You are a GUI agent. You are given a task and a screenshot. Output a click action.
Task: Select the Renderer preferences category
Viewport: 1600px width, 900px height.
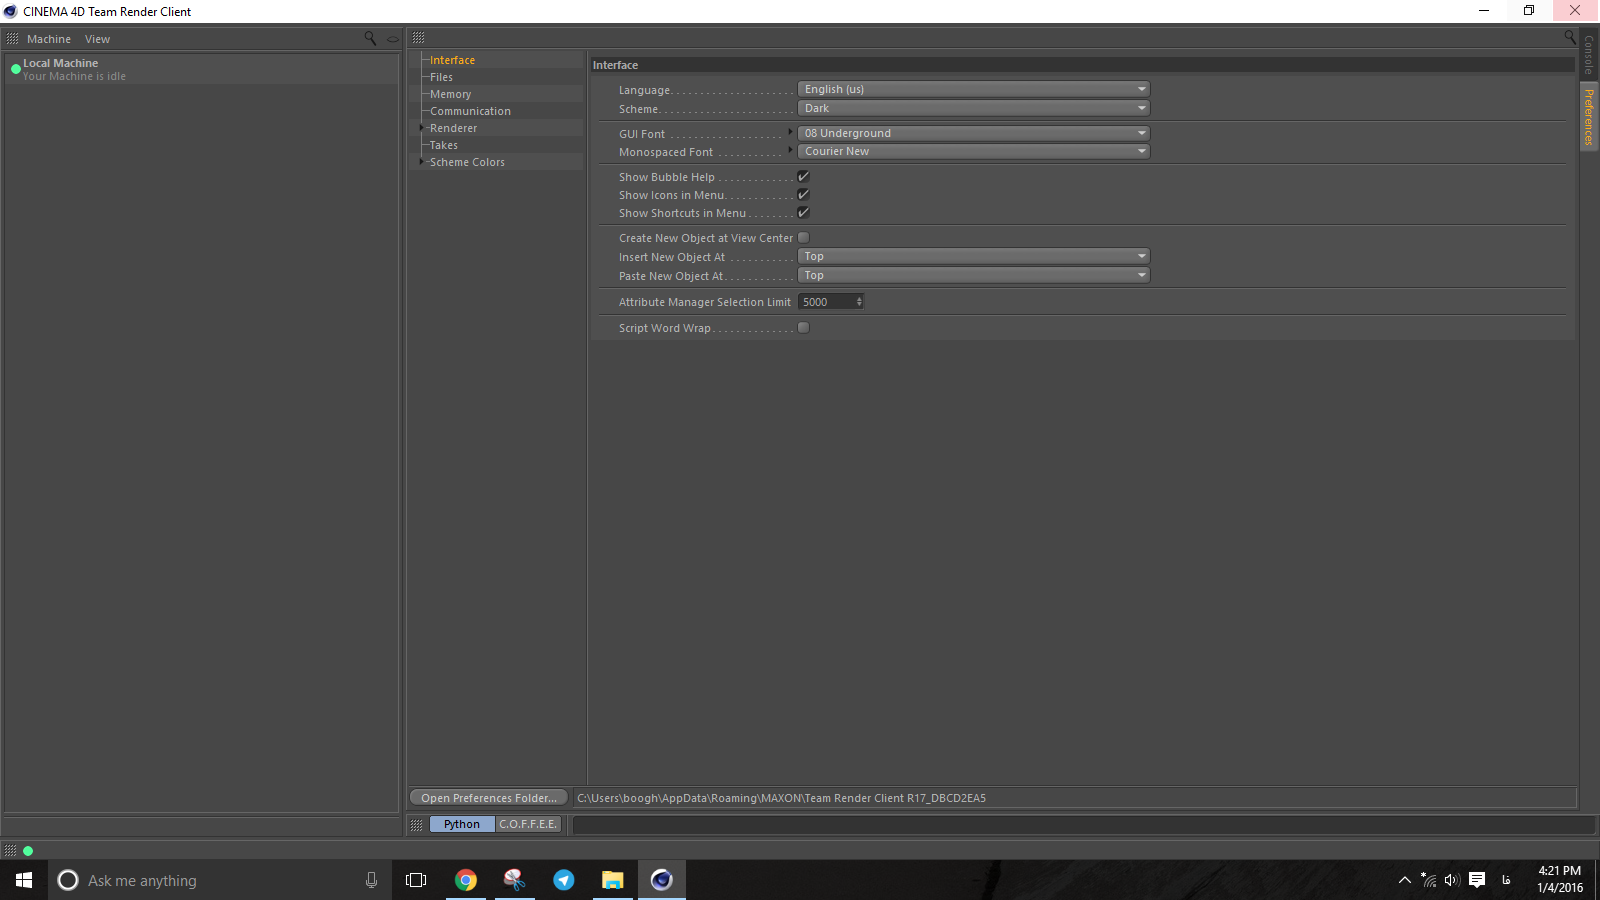(453, 128)
